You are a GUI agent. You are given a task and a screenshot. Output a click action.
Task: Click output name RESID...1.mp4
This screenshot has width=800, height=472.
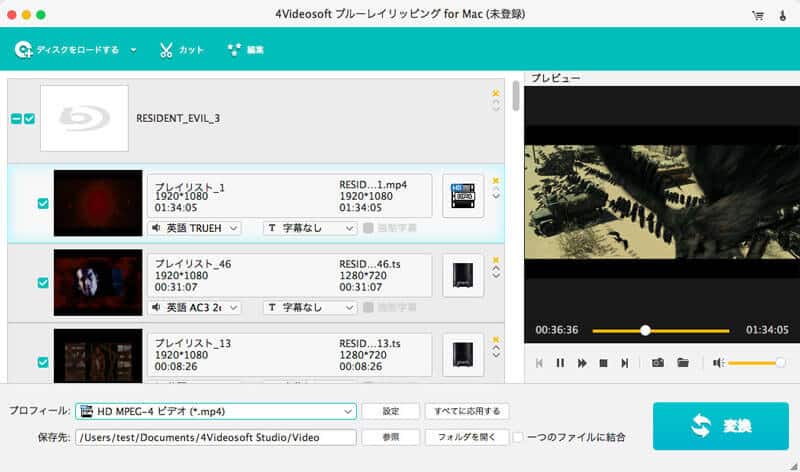point(373,185)
